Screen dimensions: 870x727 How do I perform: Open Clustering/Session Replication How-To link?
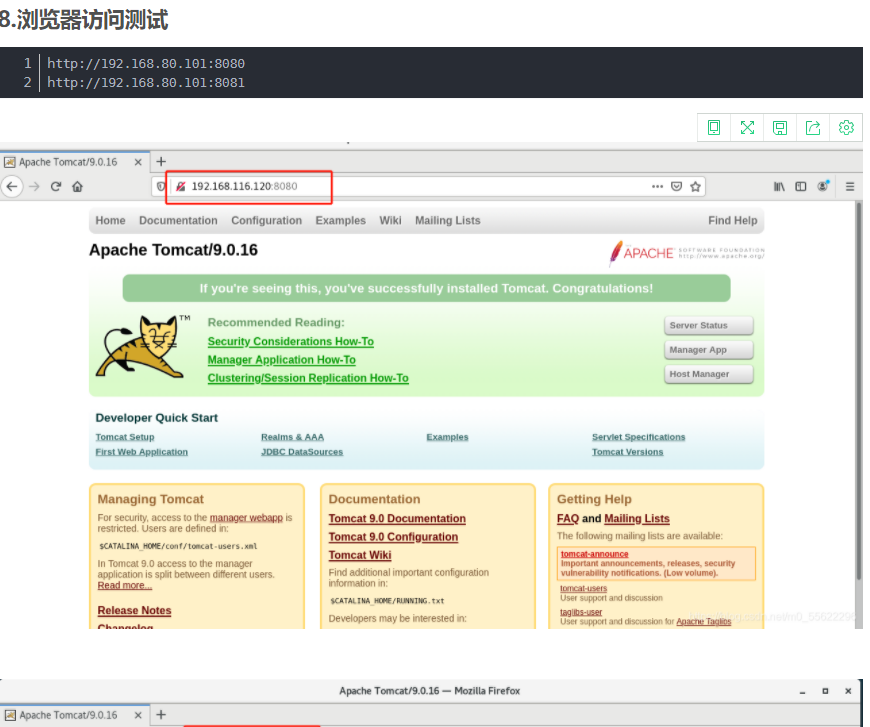(308, 378)
